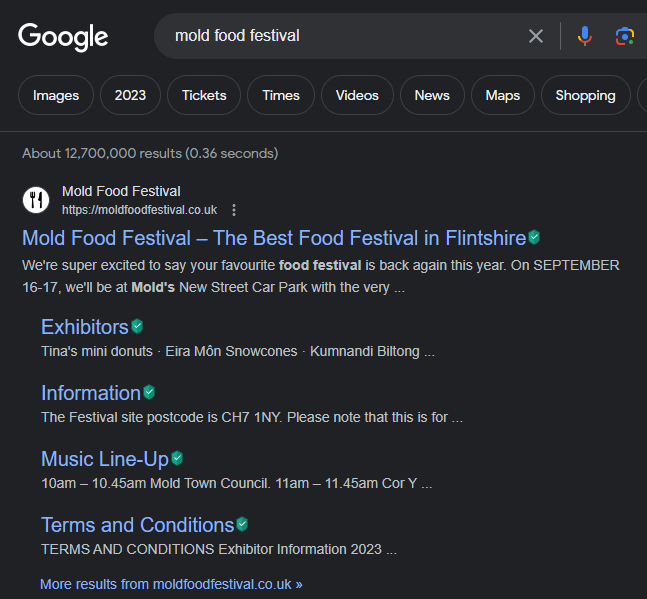Start voice search with microphone icon
The image size is (647, 599).
pos(584,36)
